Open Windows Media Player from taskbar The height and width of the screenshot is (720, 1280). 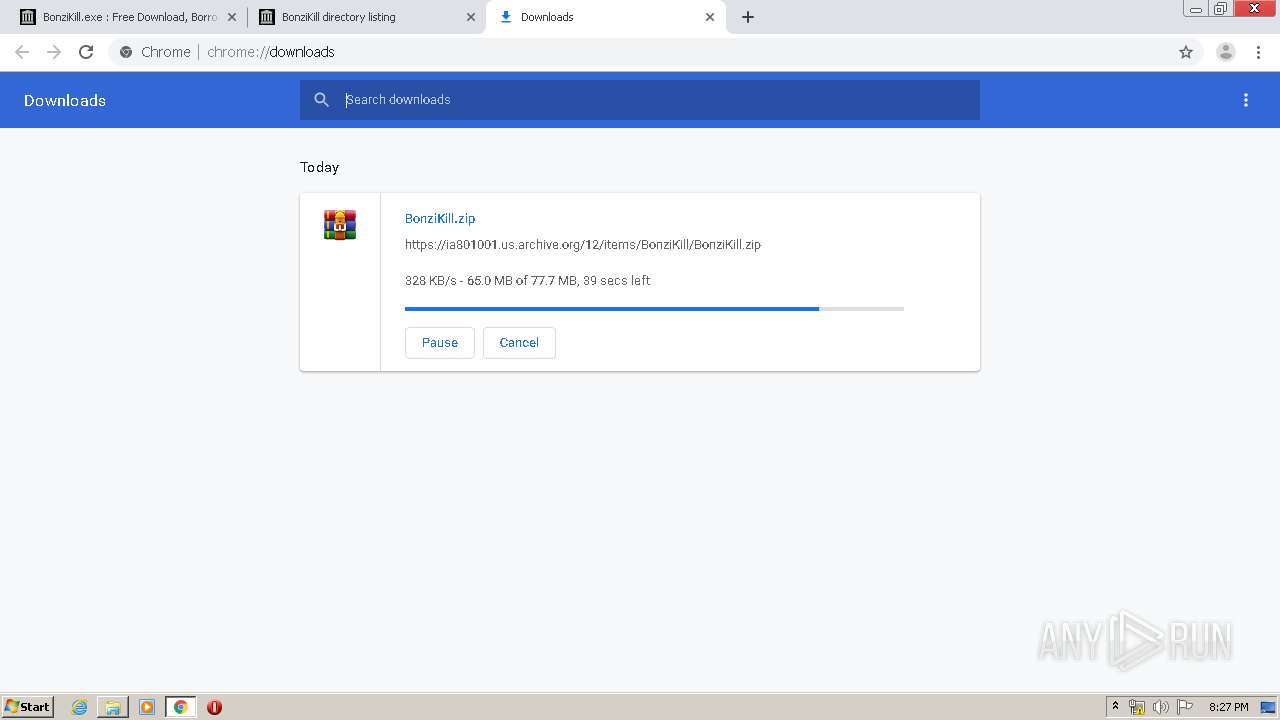tap(147, 707)
